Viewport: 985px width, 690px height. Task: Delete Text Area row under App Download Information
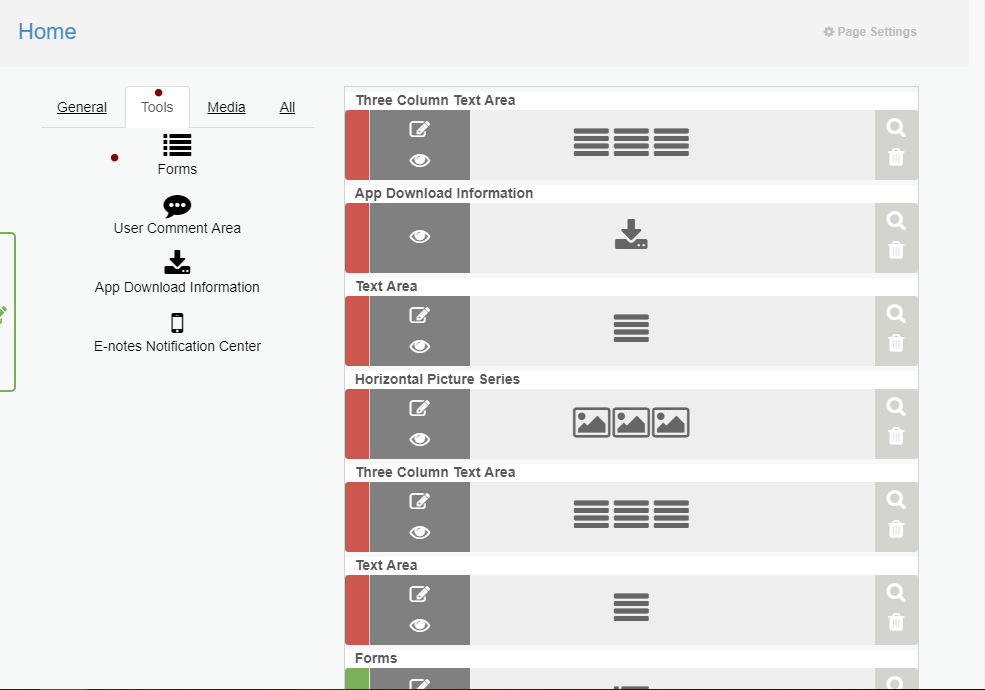[x=896, y=342]
